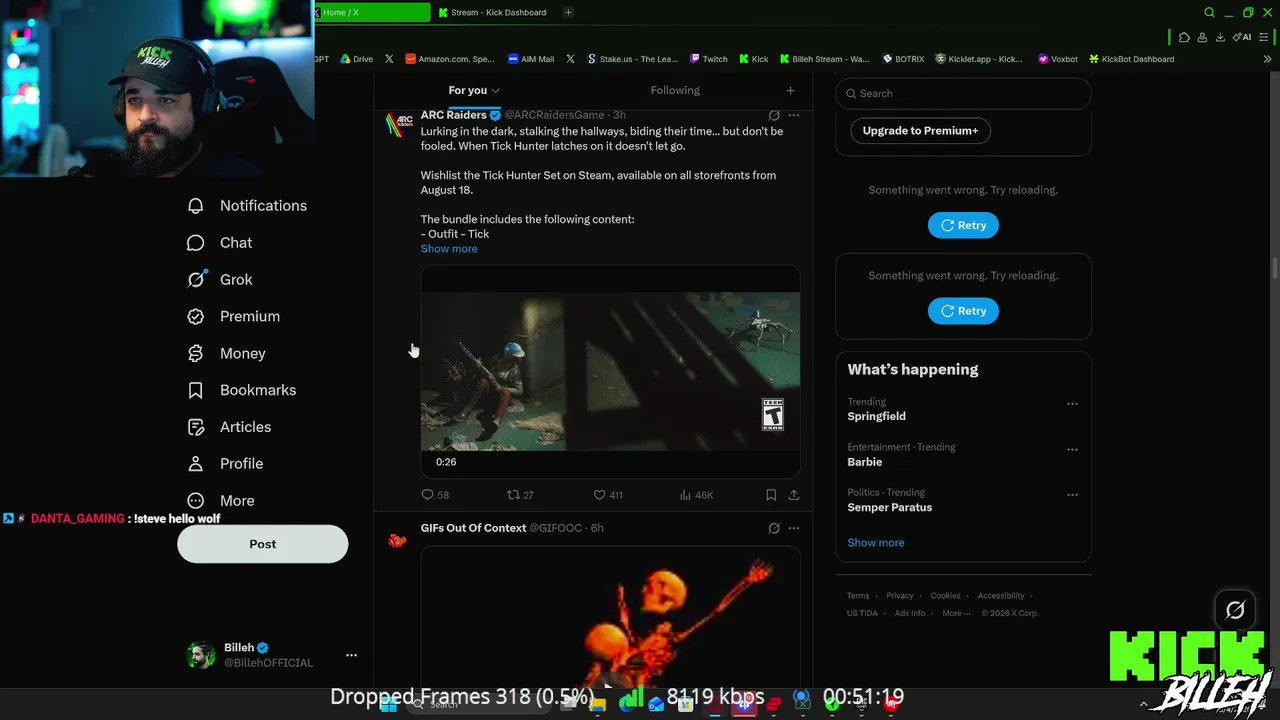Open the Voxbot bookmark
The image size is (1280, 720).
[x=1058, y=59]
